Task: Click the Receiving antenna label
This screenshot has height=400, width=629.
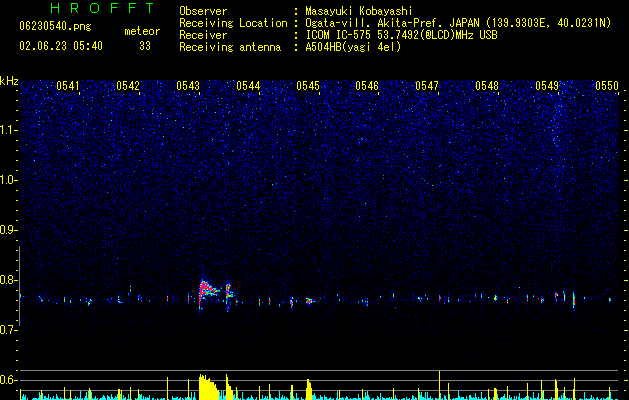Action: pyautogui.click(x=230, y=47)
